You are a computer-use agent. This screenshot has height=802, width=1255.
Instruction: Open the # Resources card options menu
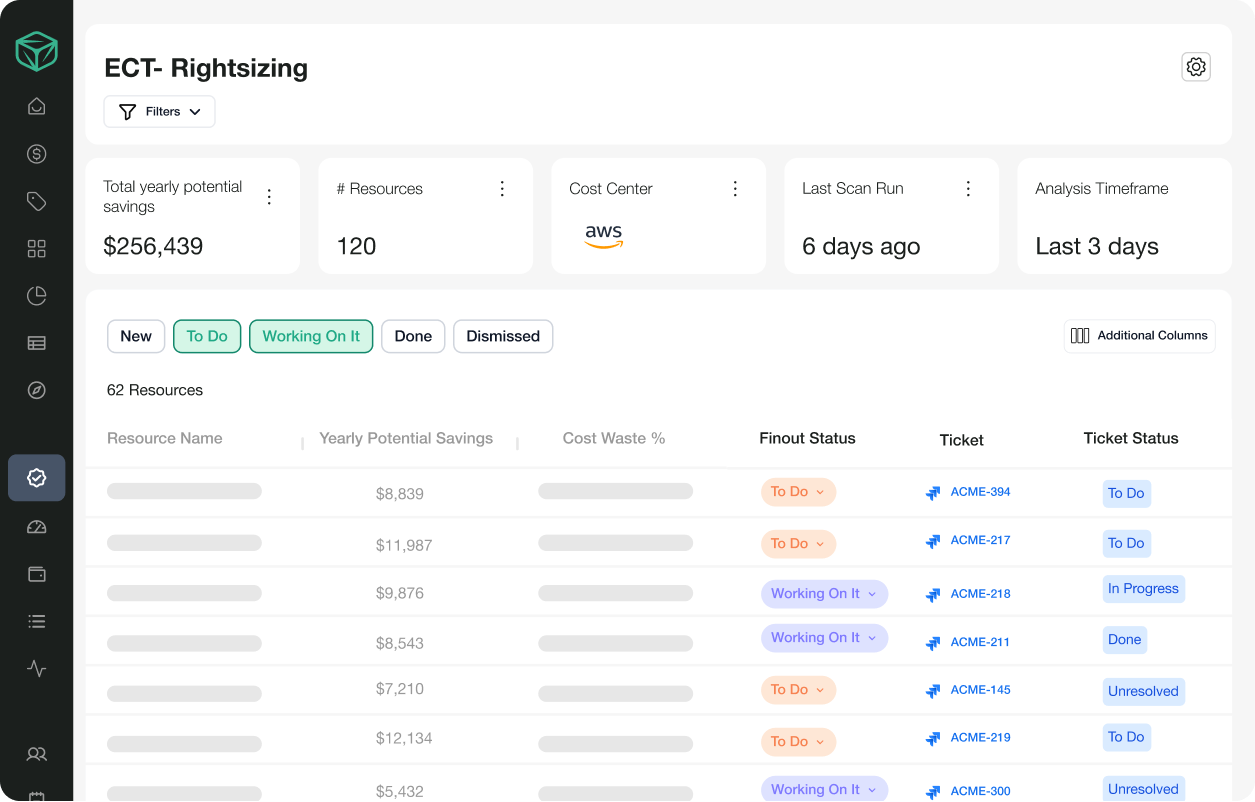coord(502,189)
